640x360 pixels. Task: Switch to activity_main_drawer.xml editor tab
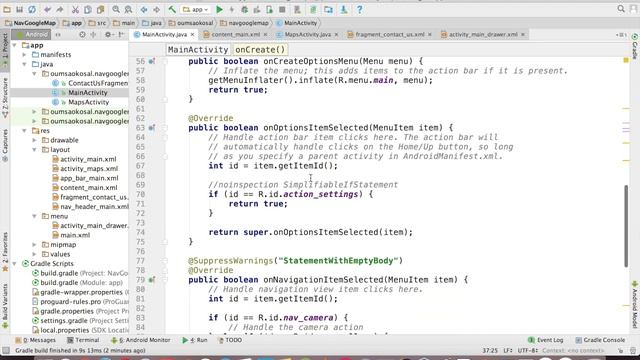[x=483, y=35]
